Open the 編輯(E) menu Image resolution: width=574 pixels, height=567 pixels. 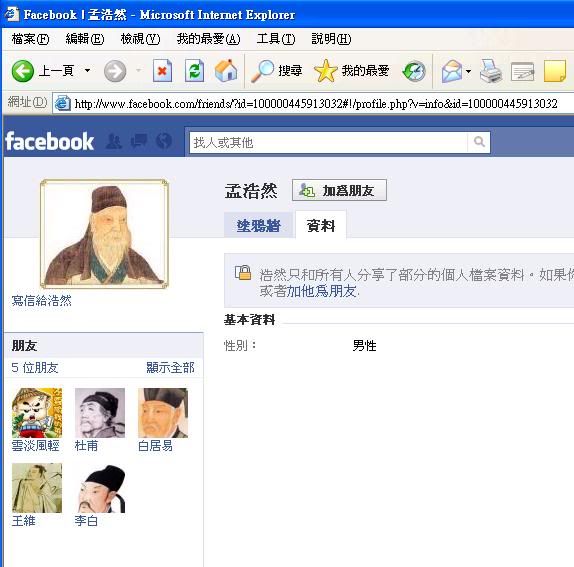tap(85, 39)
